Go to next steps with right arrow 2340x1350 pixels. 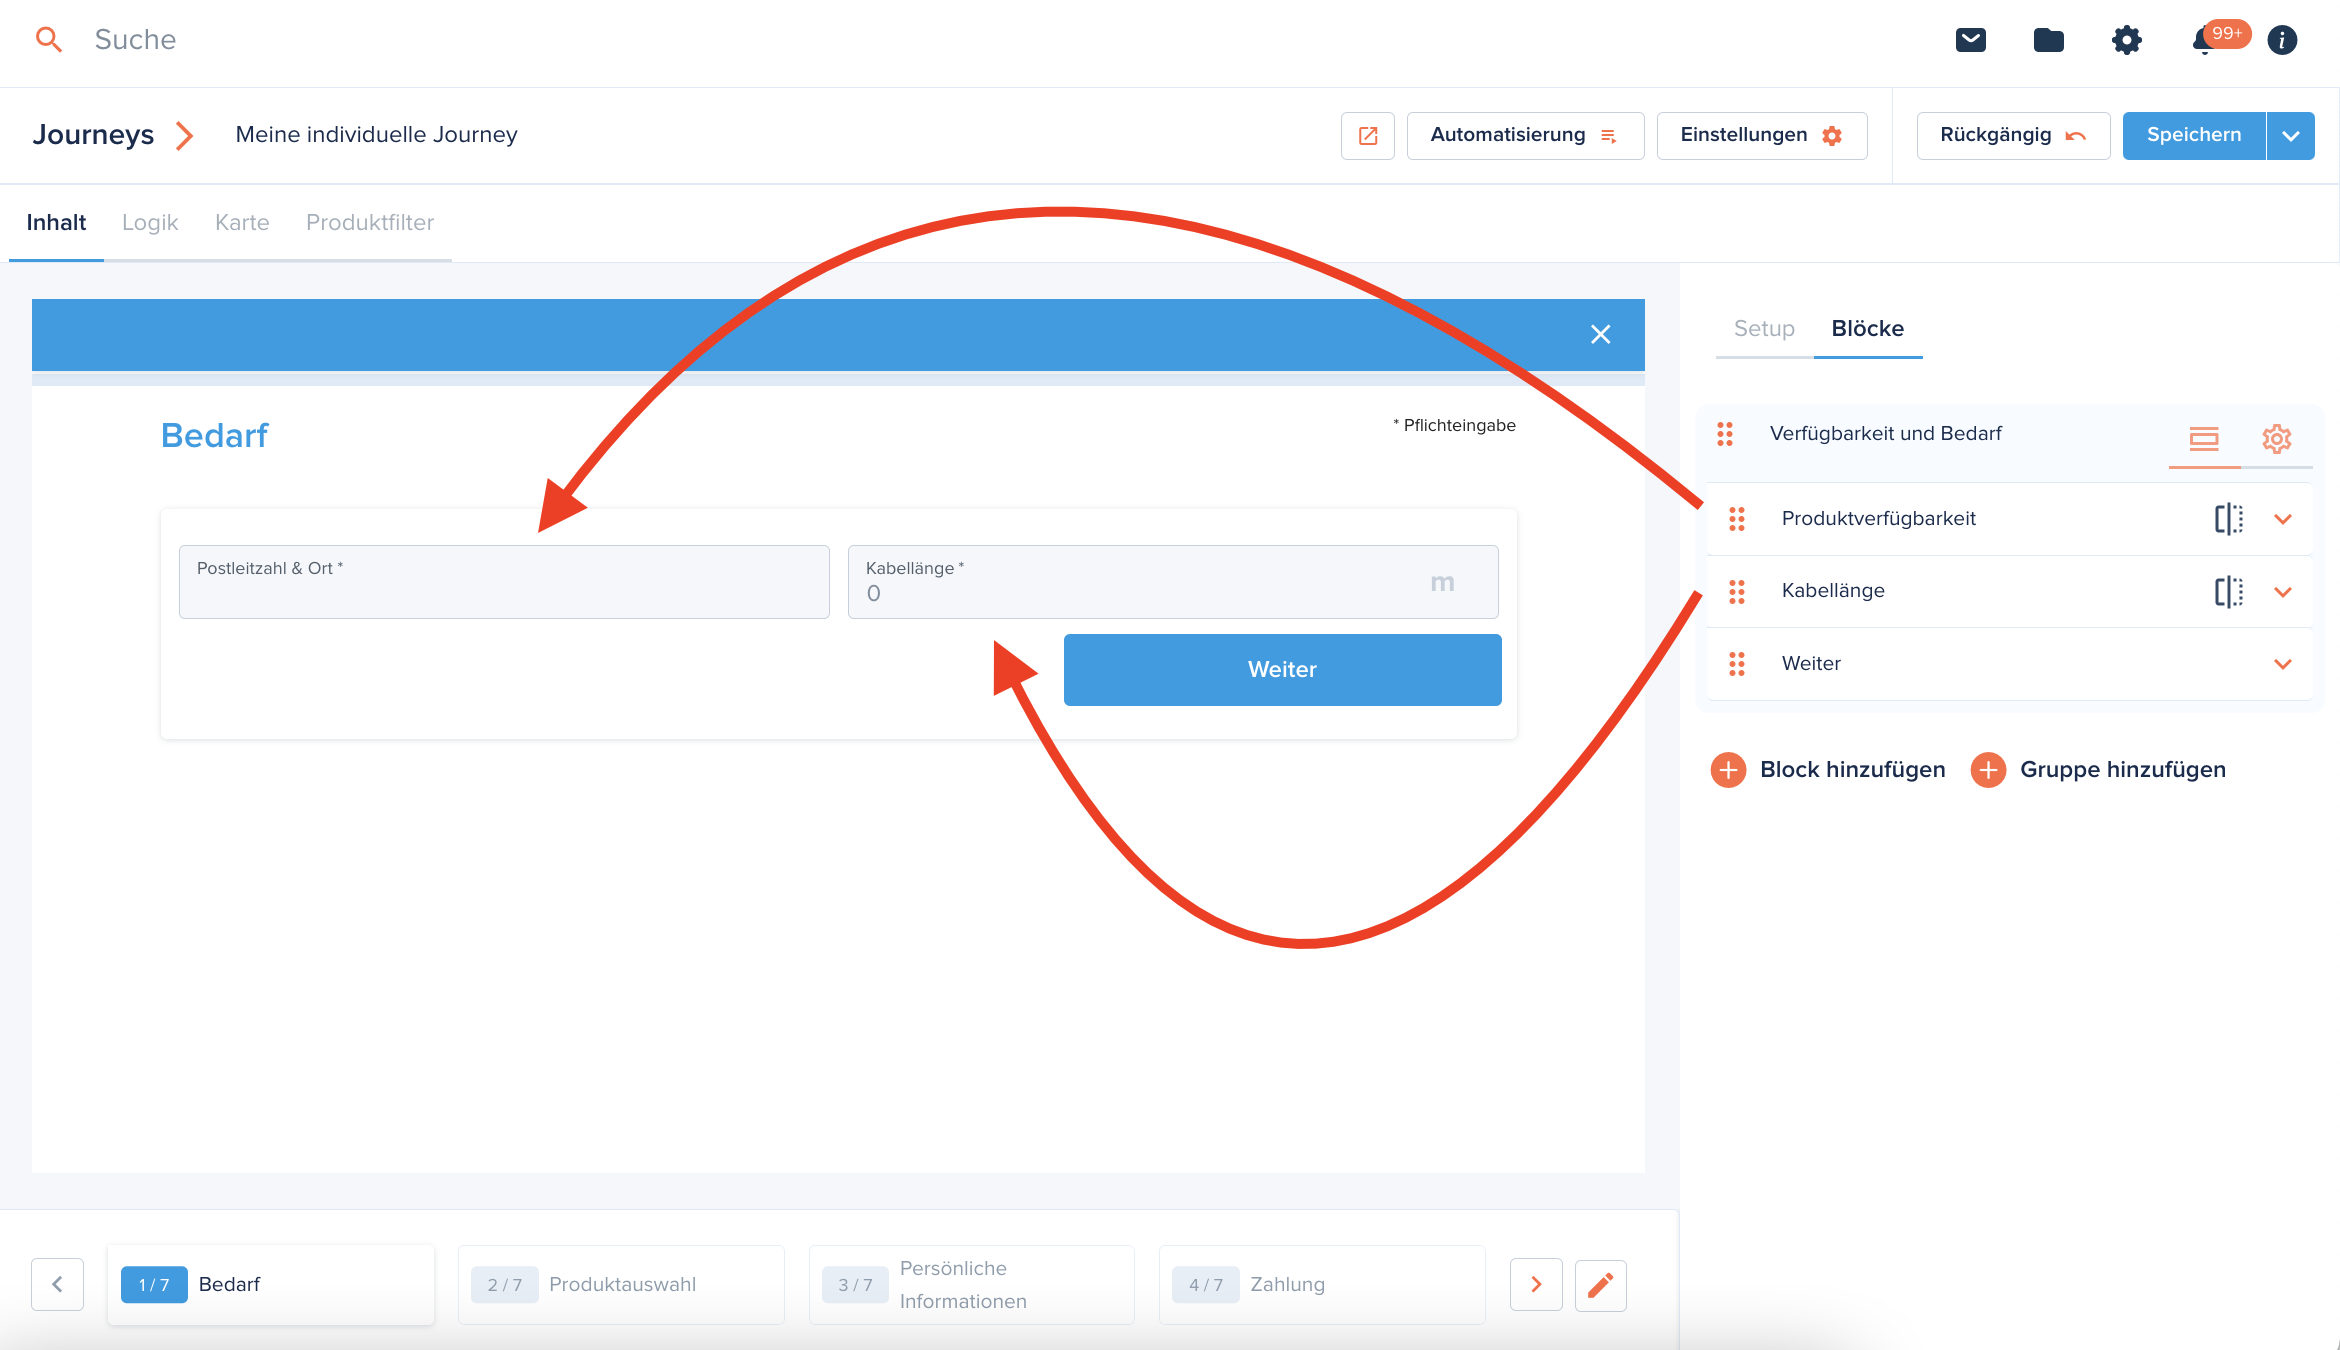[x=1536, y=1285]
